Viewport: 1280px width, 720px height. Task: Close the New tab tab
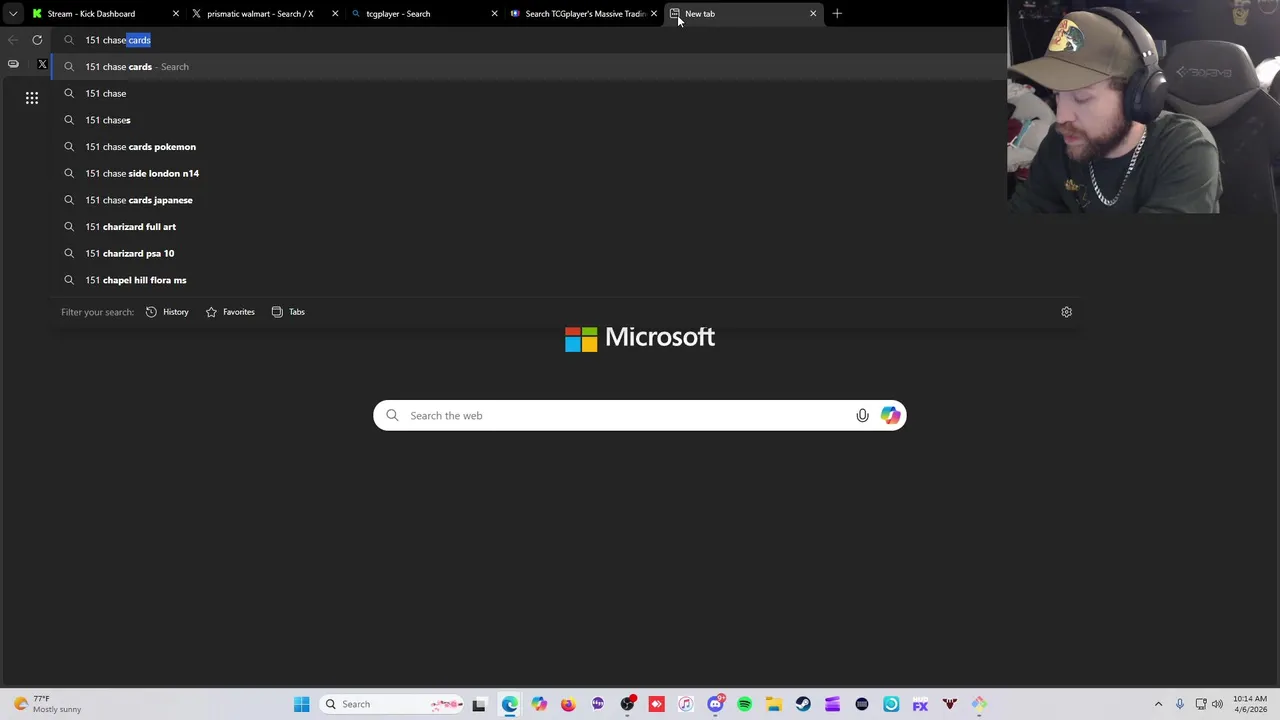(813, 14)
